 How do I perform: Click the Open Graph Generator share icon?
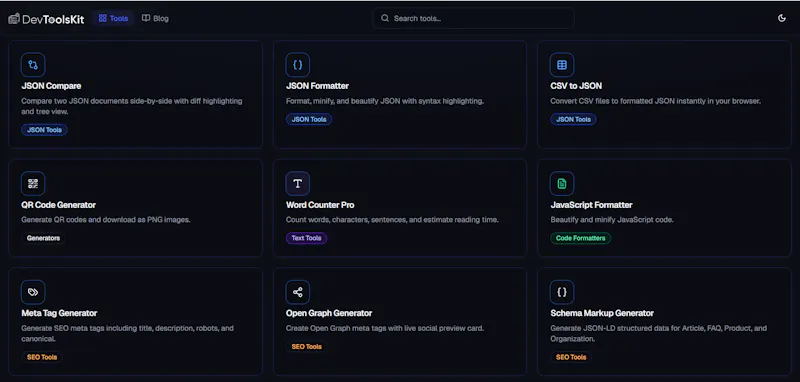[x=297, y=292]
